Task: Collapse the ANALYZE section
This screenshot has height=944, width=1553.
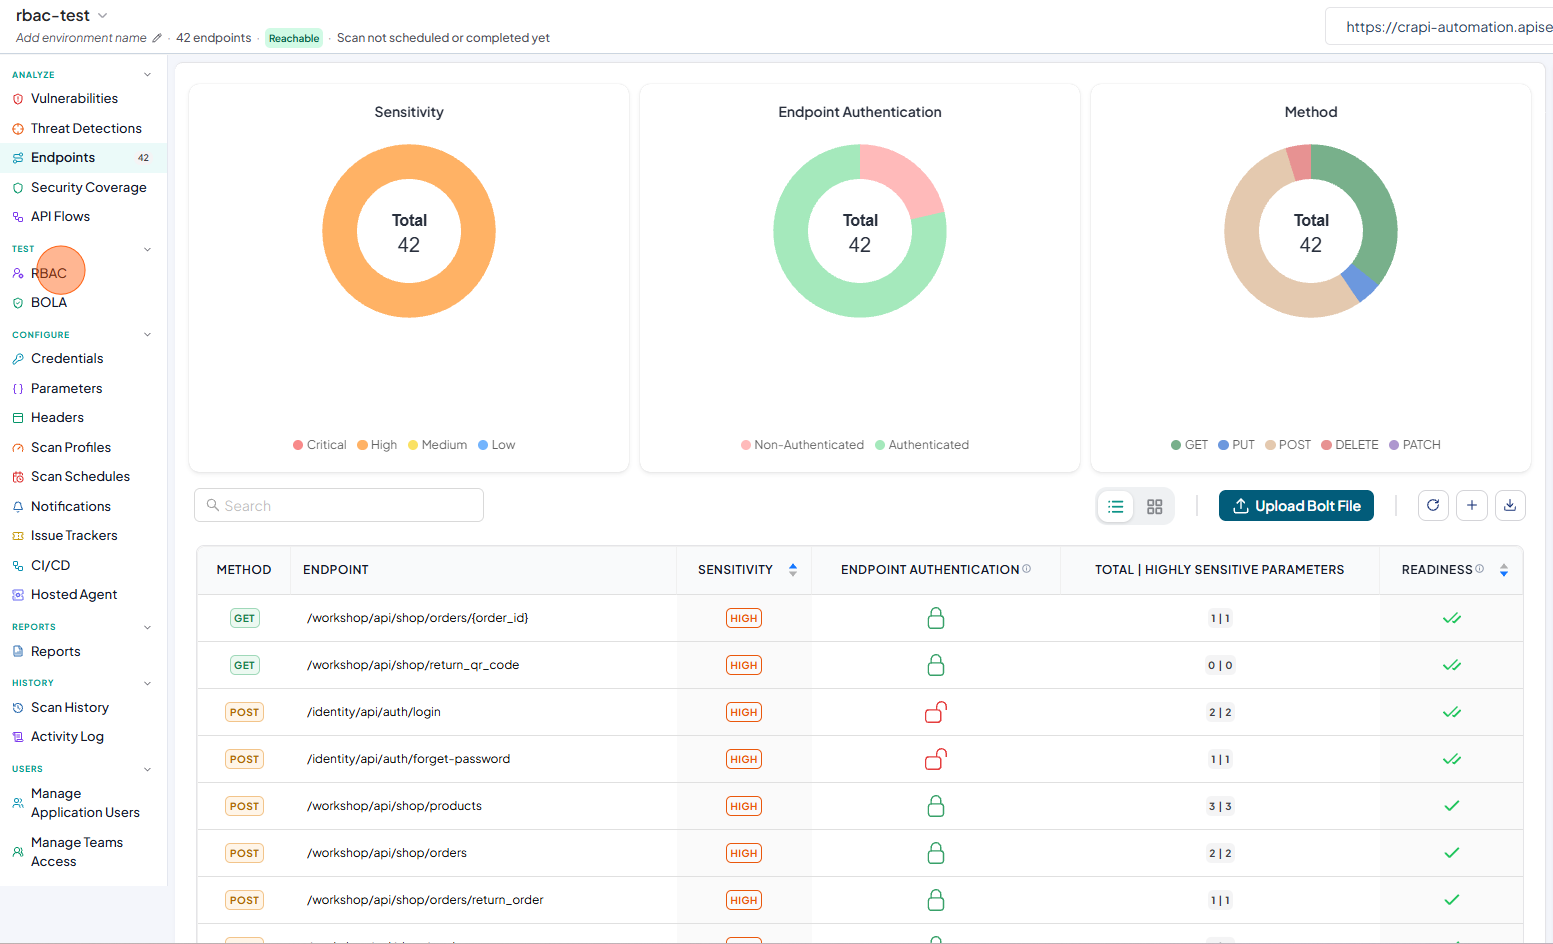Action: tap(147, 75)
